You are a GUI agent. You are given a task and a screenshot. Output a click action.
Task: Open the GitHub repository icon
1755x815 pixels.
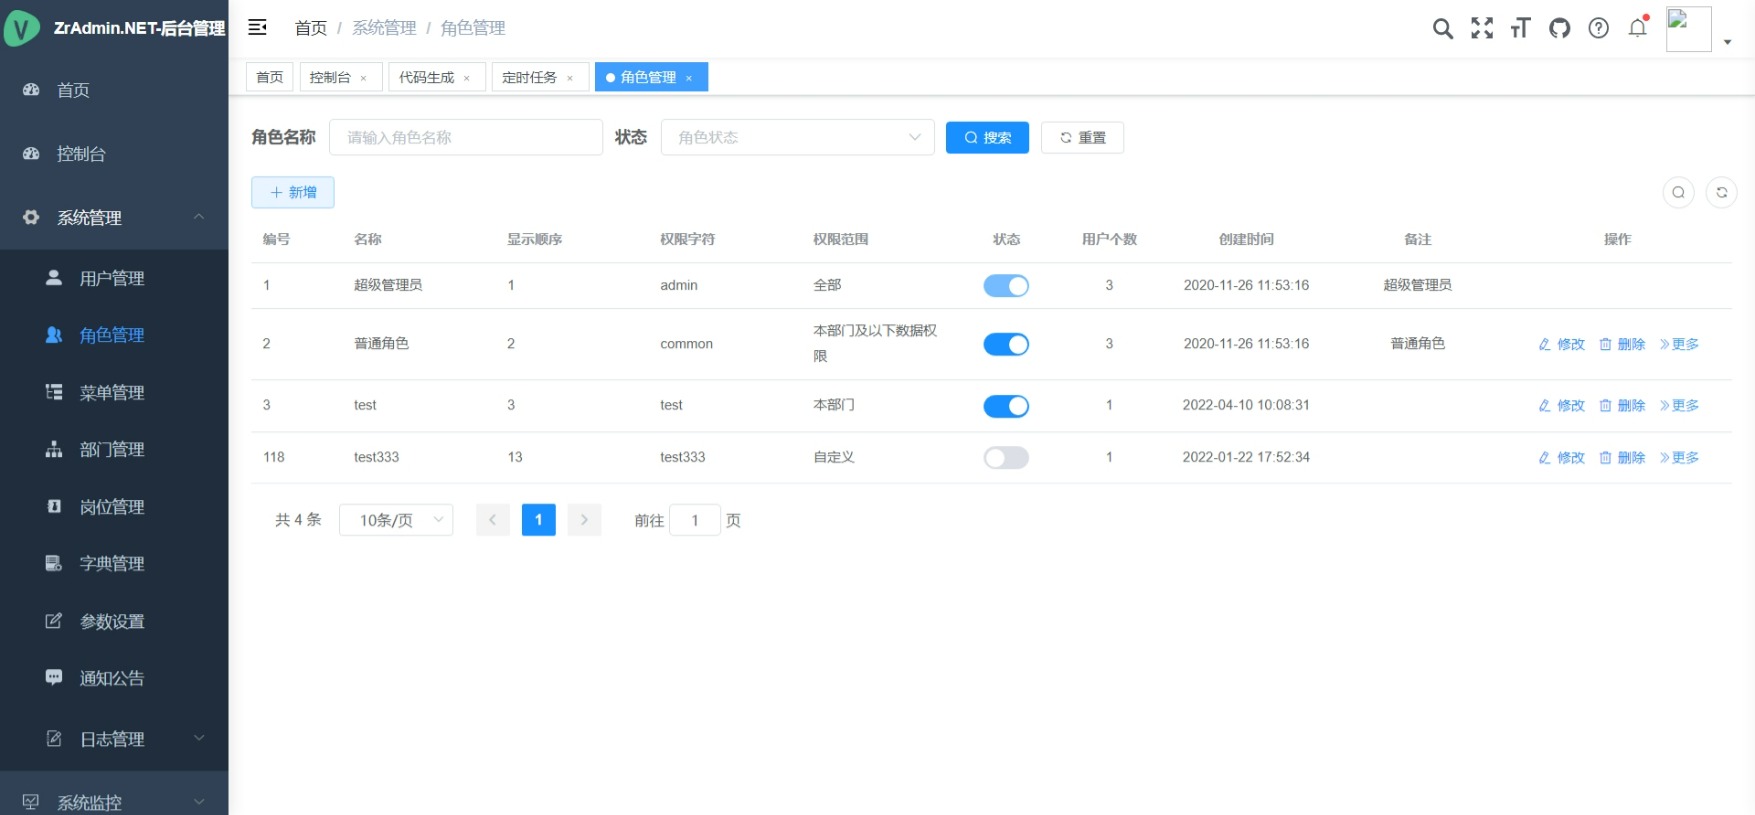pos(1559,28)
